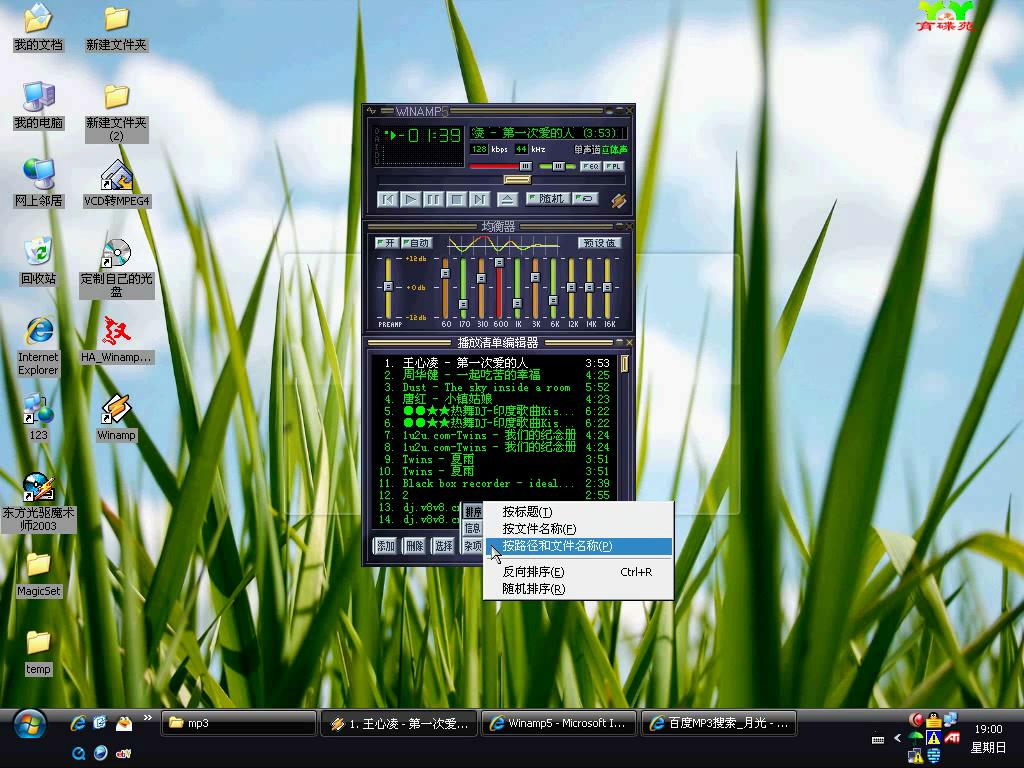Click the volume slider handle

click(525, 167)
